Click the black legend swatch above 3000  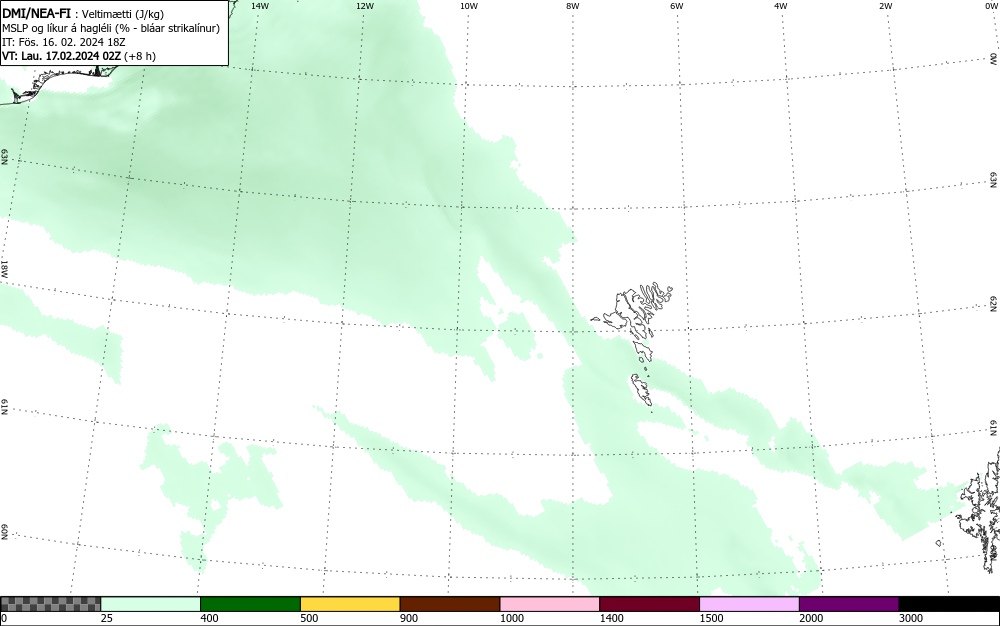(x=949, y=604)
